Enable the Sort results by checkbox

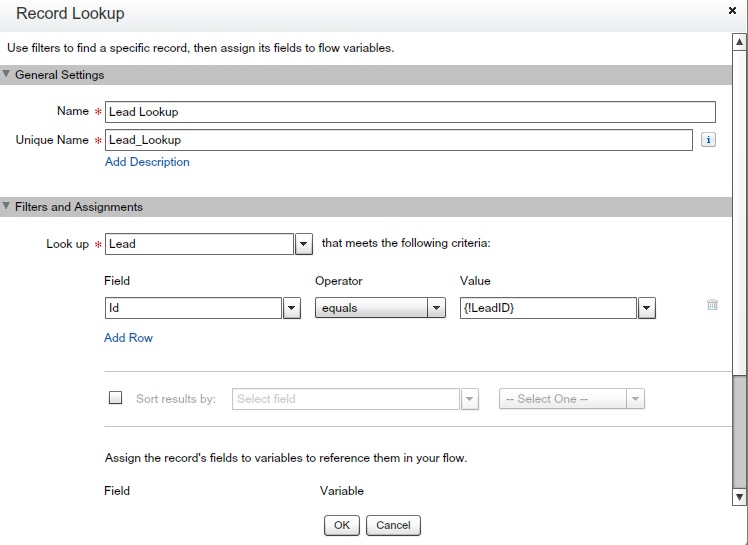(x=115, y=398)
